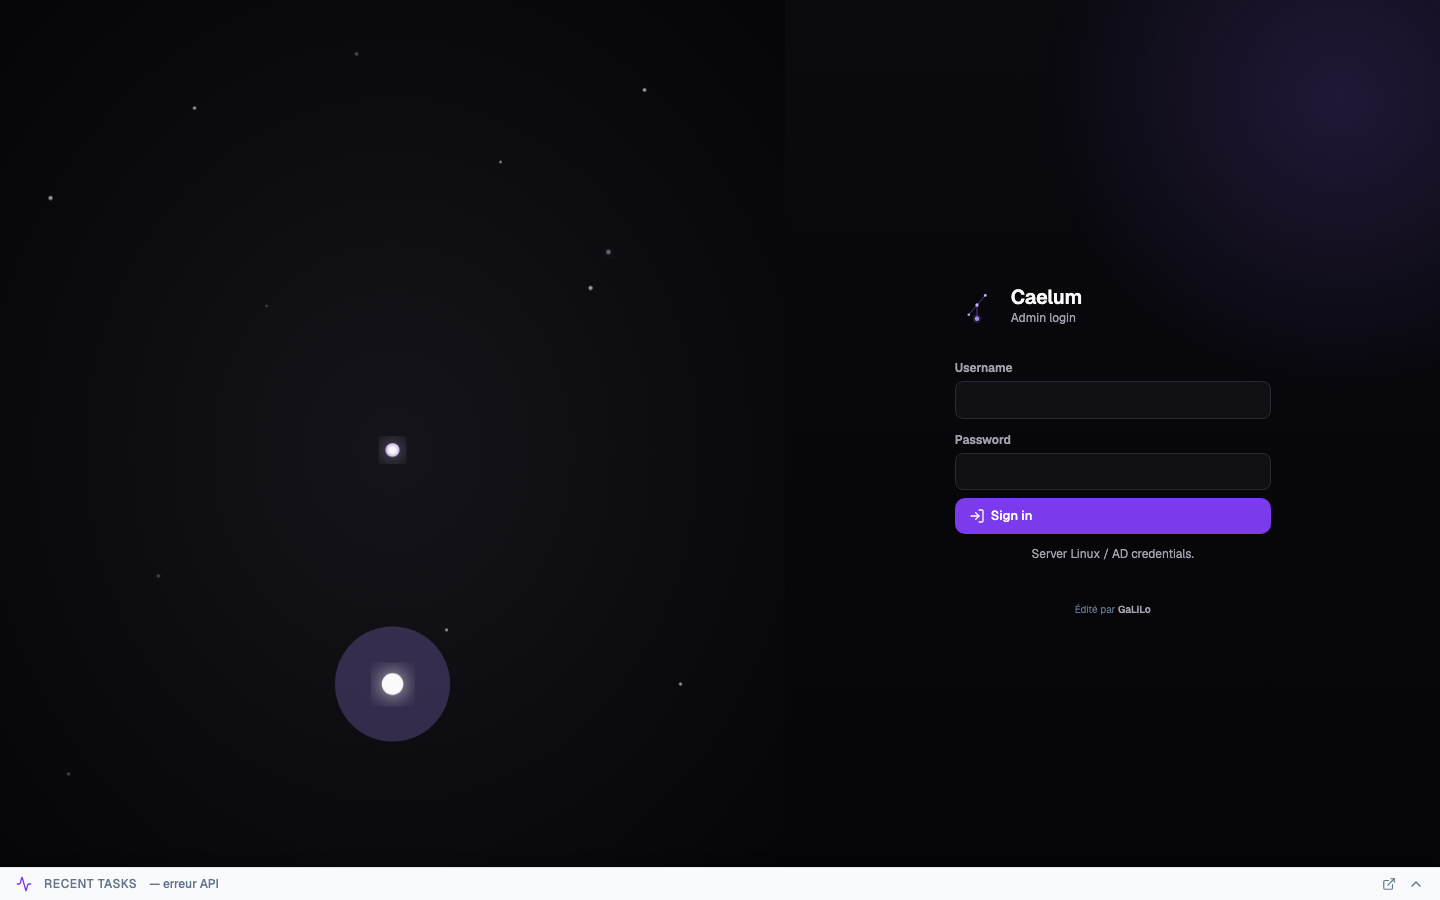Click the Caelum constellation logo icon
This screenshot has width=1440, height=900.
[978, 307]
